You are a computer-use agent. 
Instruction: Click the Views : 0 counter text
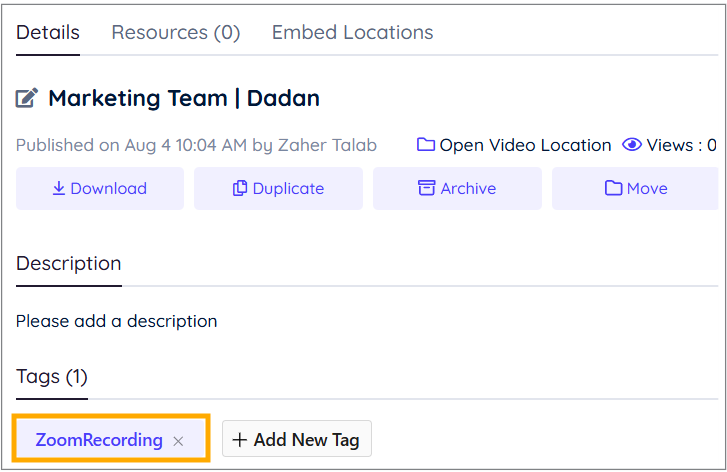tap(681, 145)
